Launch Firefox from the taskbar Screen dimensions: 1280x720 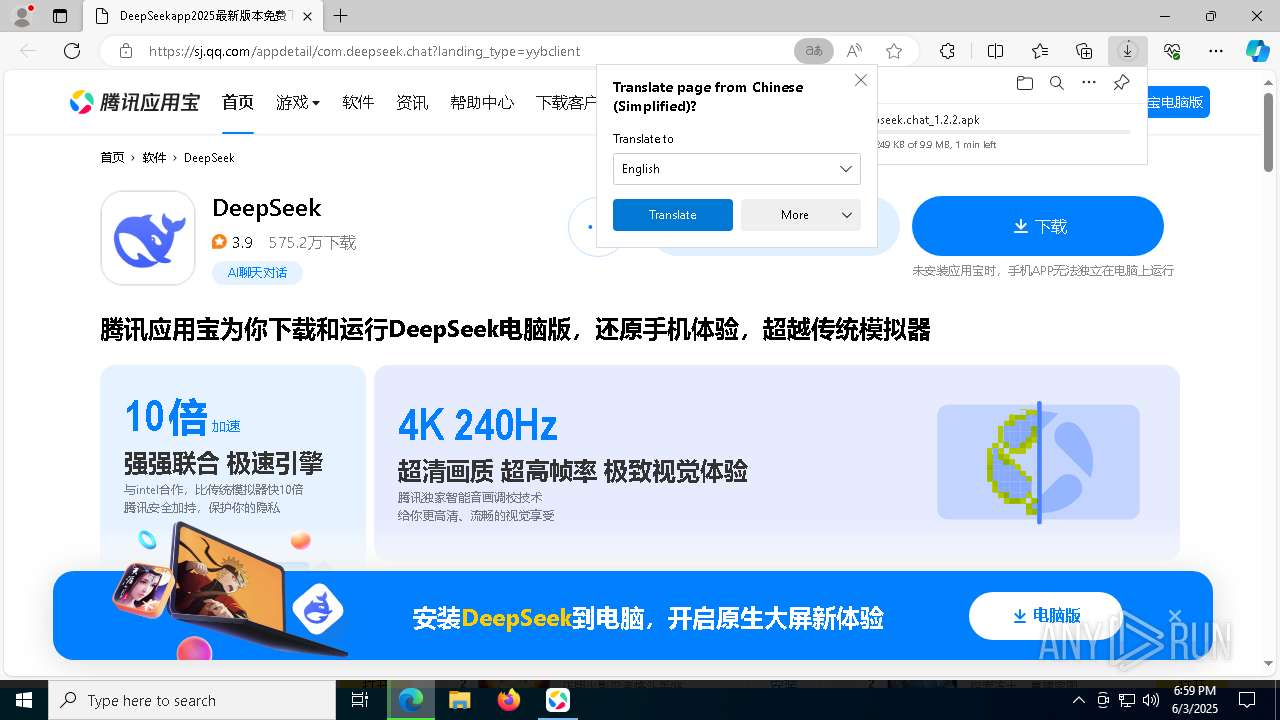coord(509,700)
